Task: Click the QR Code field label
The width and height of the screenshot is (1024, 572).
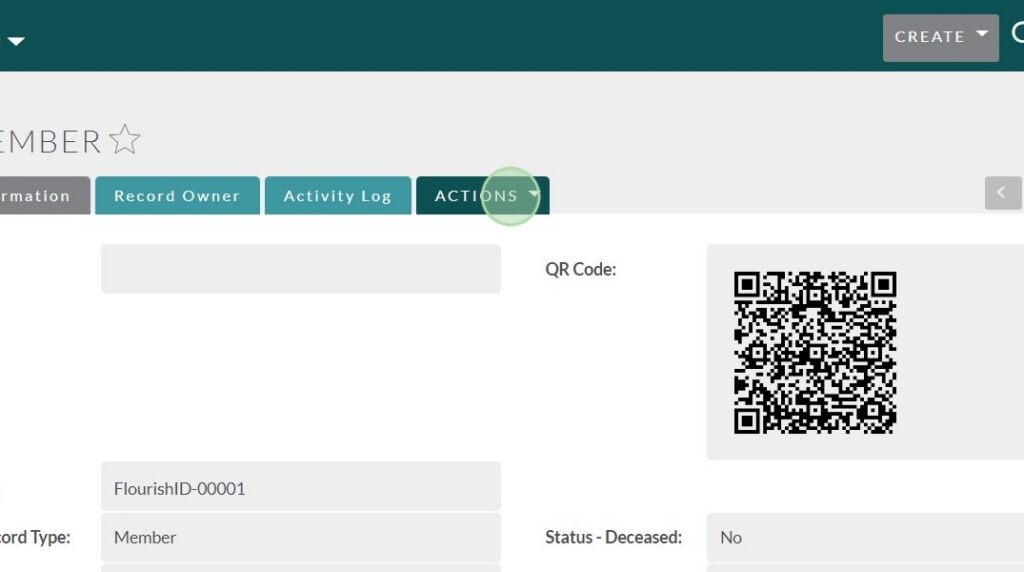Action: click(x=580, y=269)
